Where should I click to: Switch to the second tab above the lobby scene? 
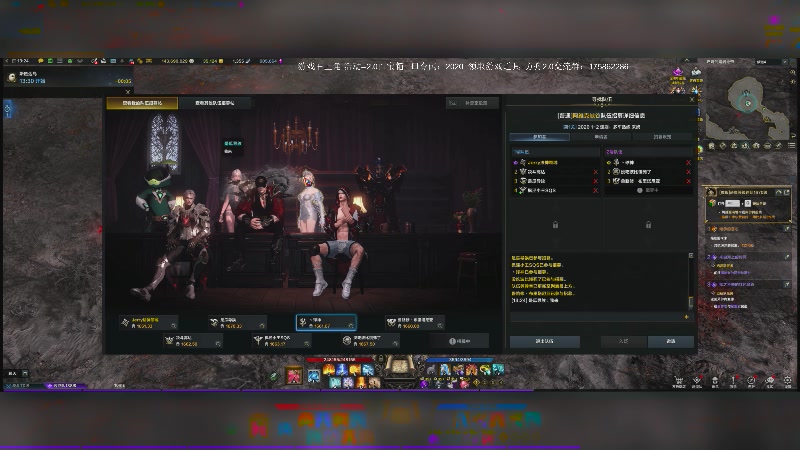(215, 103)
